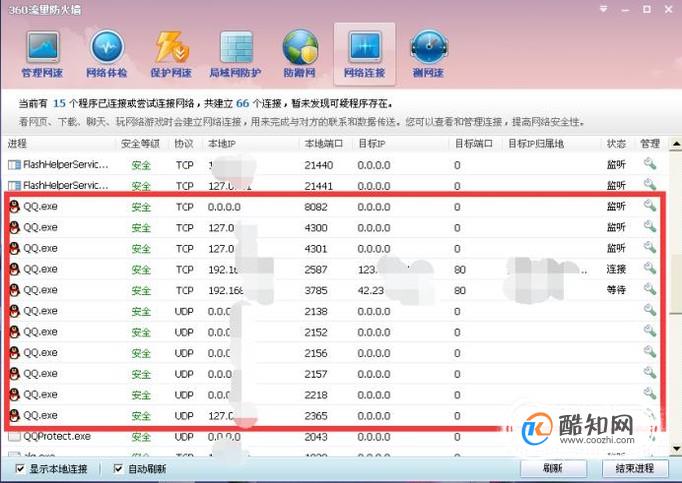
Task: Click QQProtect.exe process icon
Action: coord(14,436)
